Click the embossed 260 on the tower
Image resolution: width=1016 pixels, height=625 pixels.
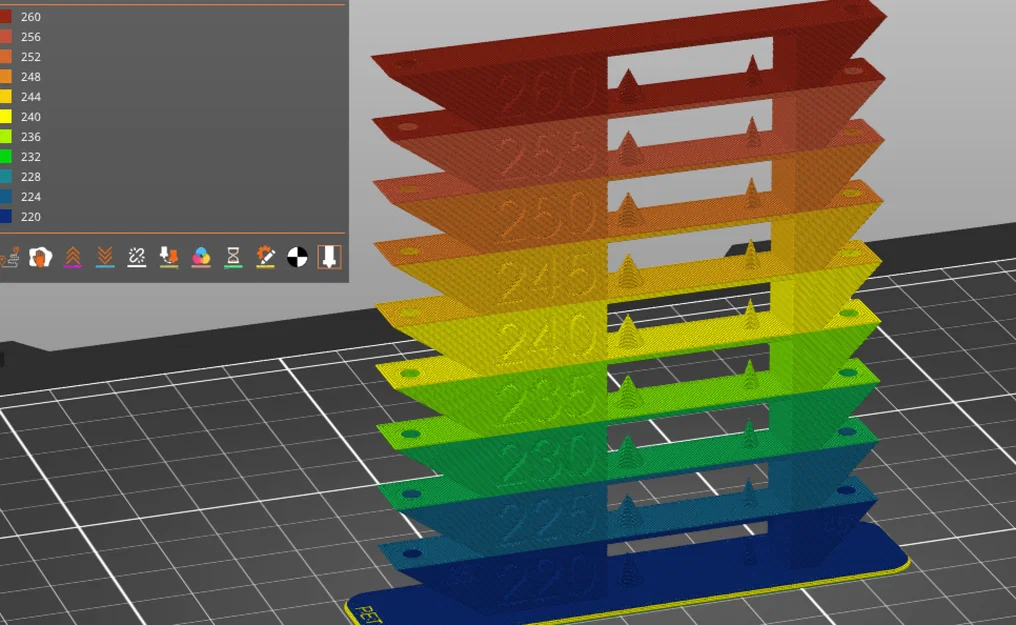click(548, 91)
